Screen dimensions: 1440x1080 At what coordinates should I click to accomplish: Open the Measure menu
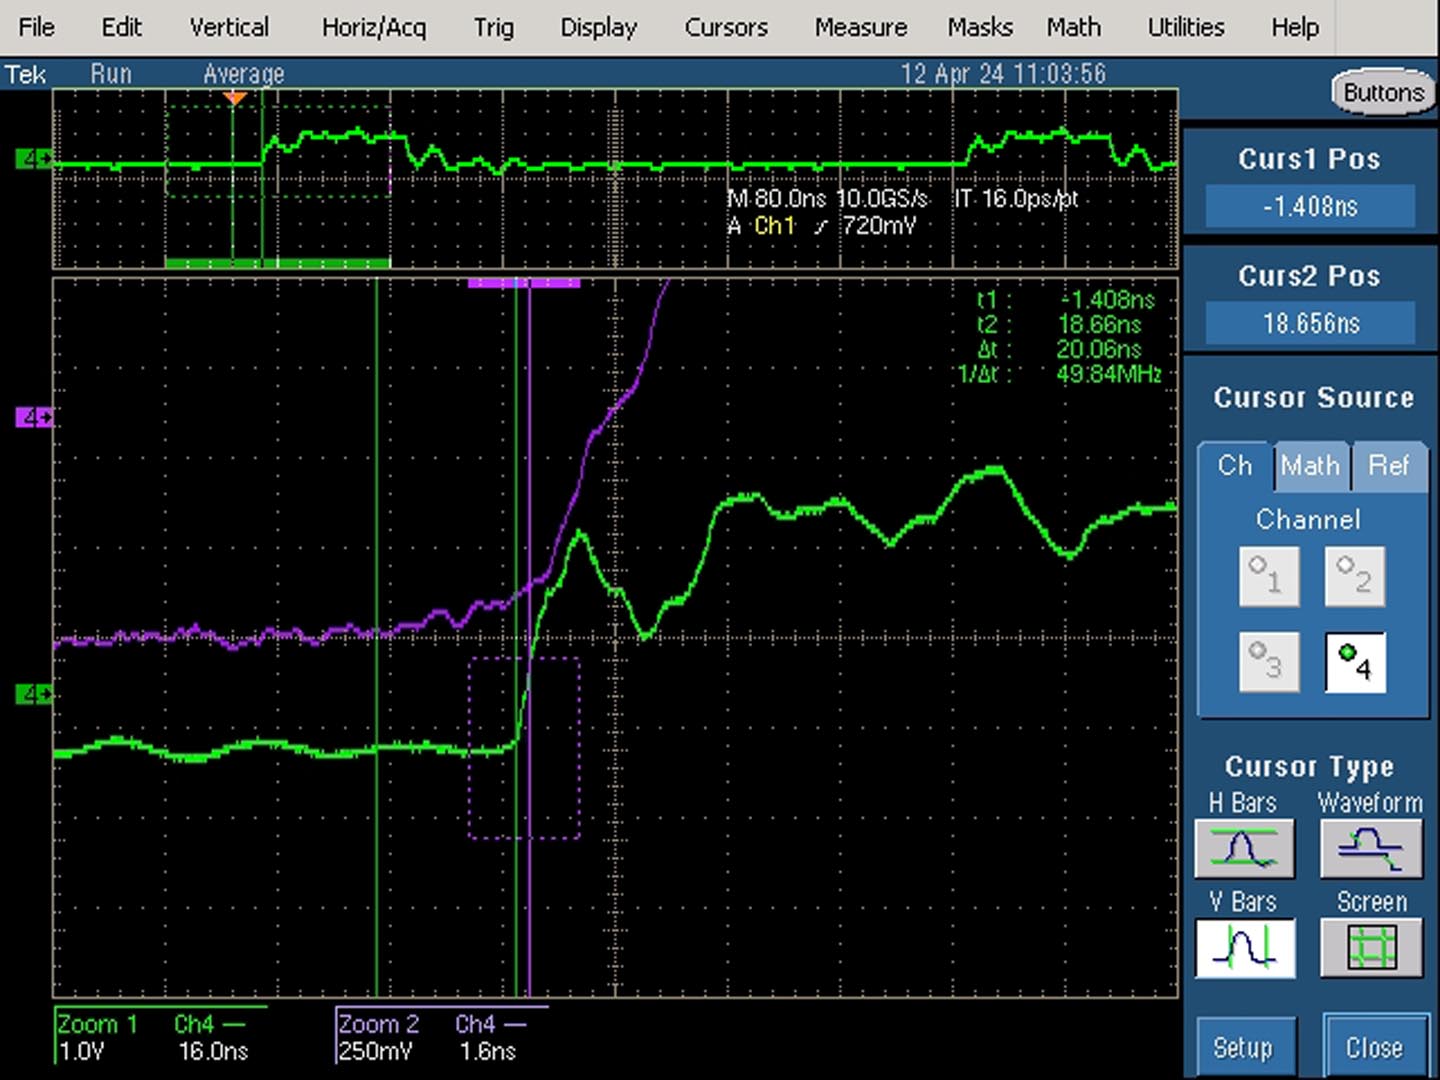coord(861,27)
